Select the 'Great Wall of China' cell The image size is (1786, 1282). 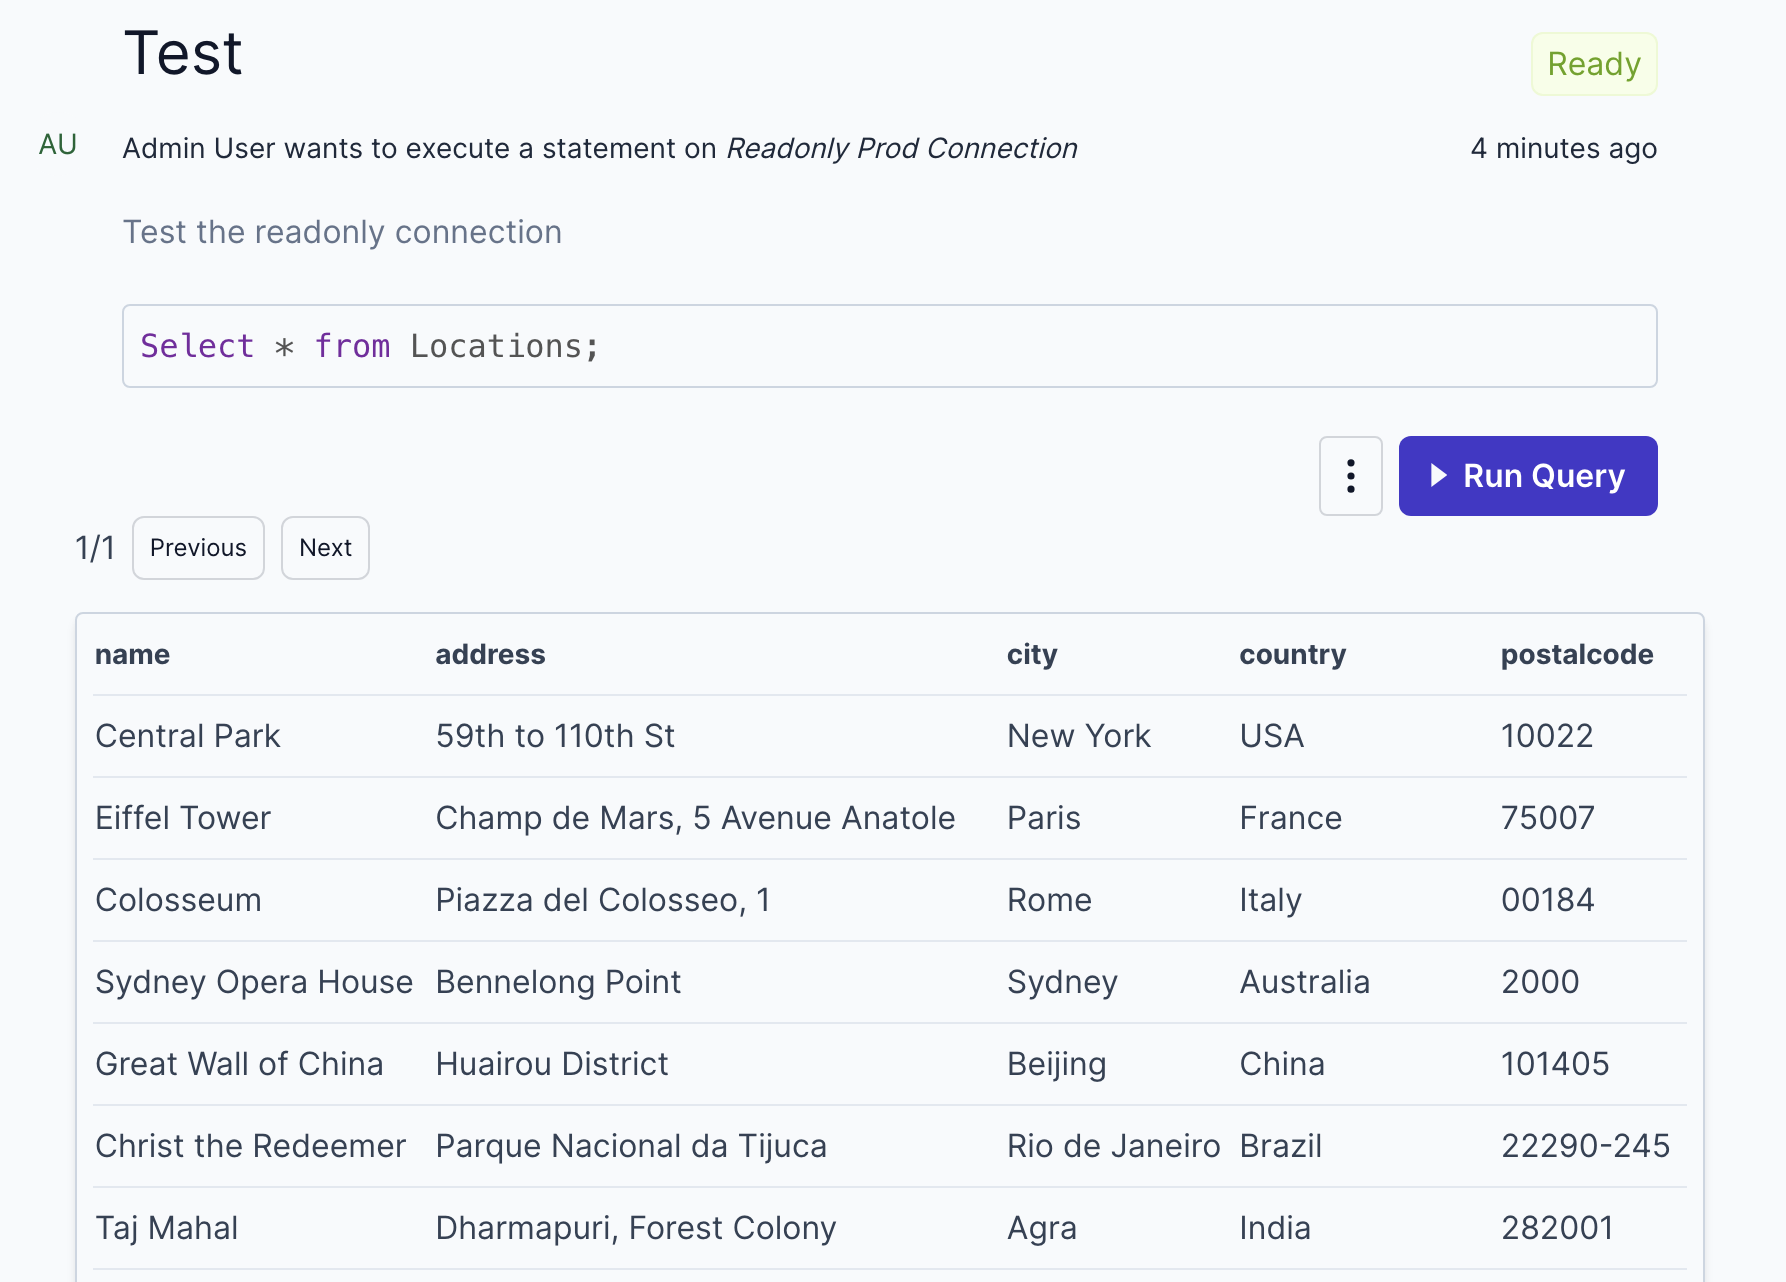(x=239, y=1064)
